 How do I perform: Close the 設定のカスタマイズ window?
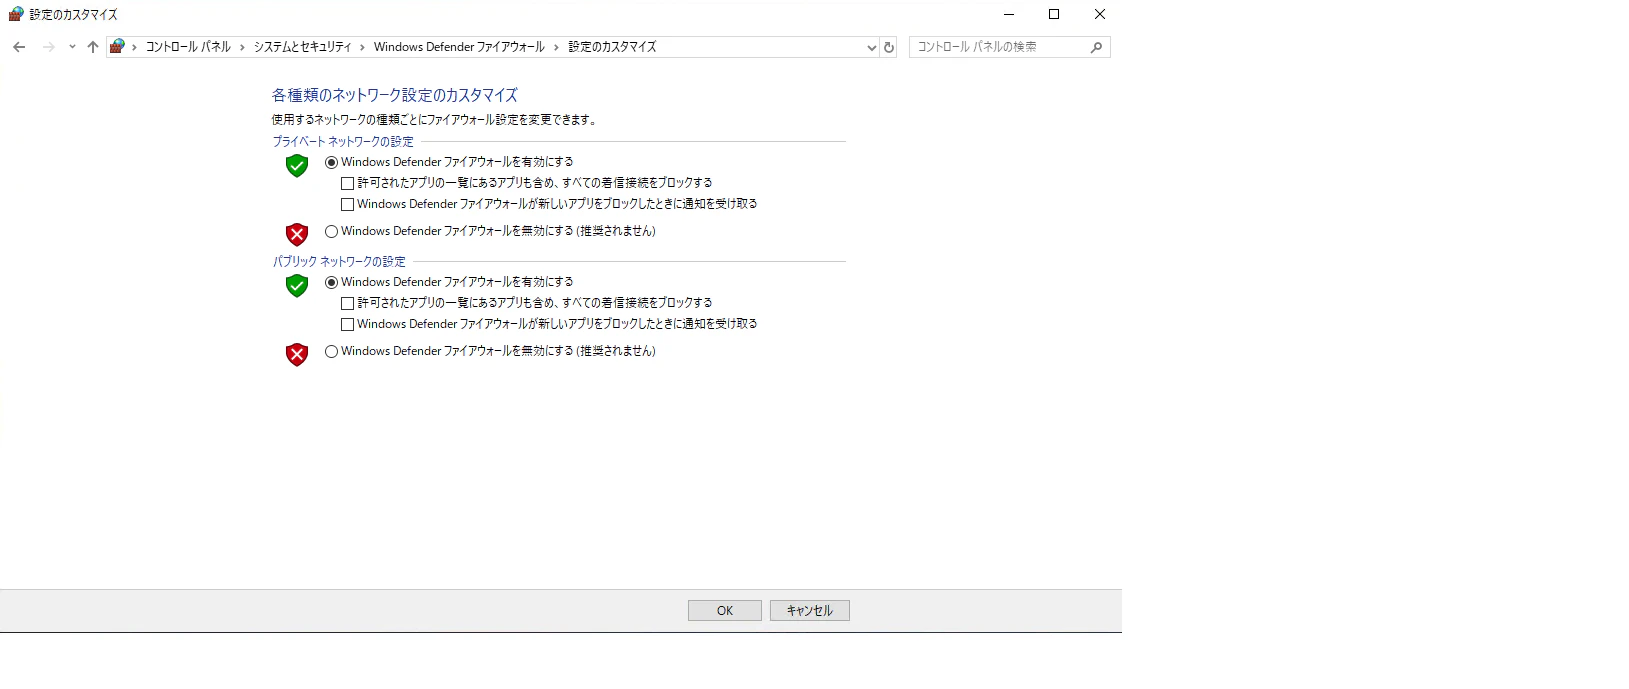1100,14
